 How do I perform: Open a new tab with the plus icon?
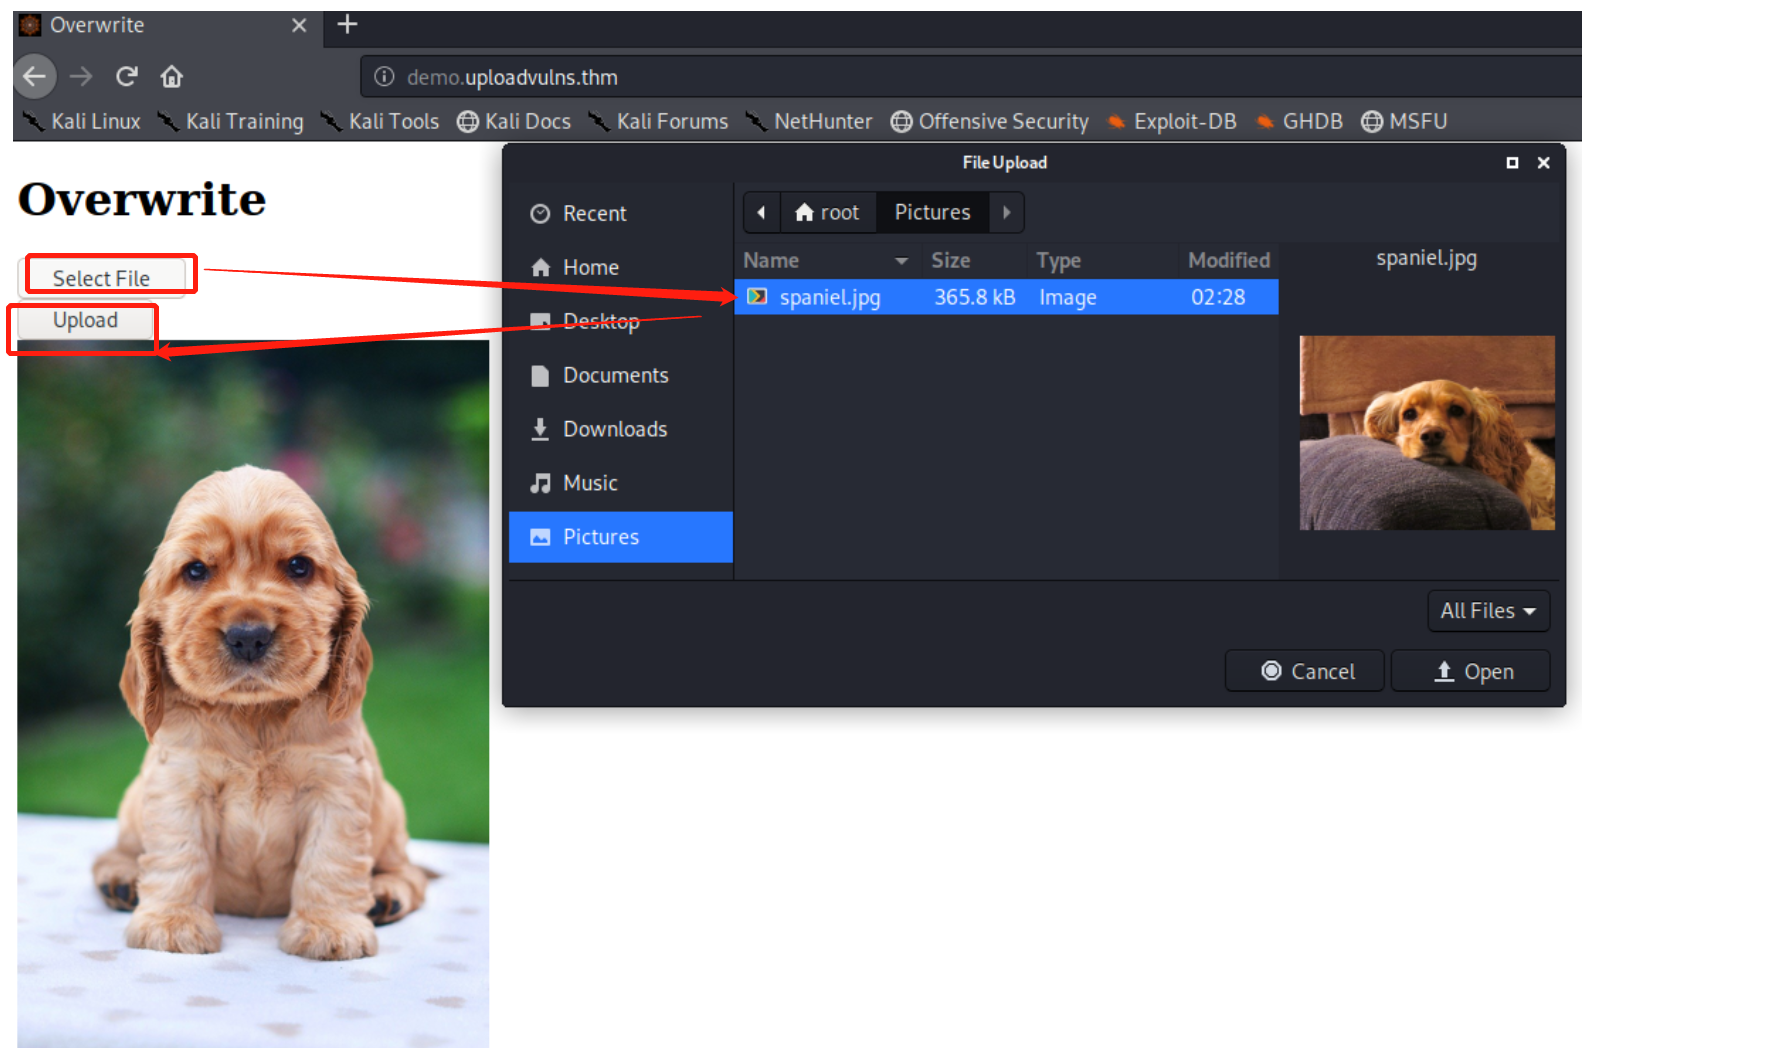point(347,25)
